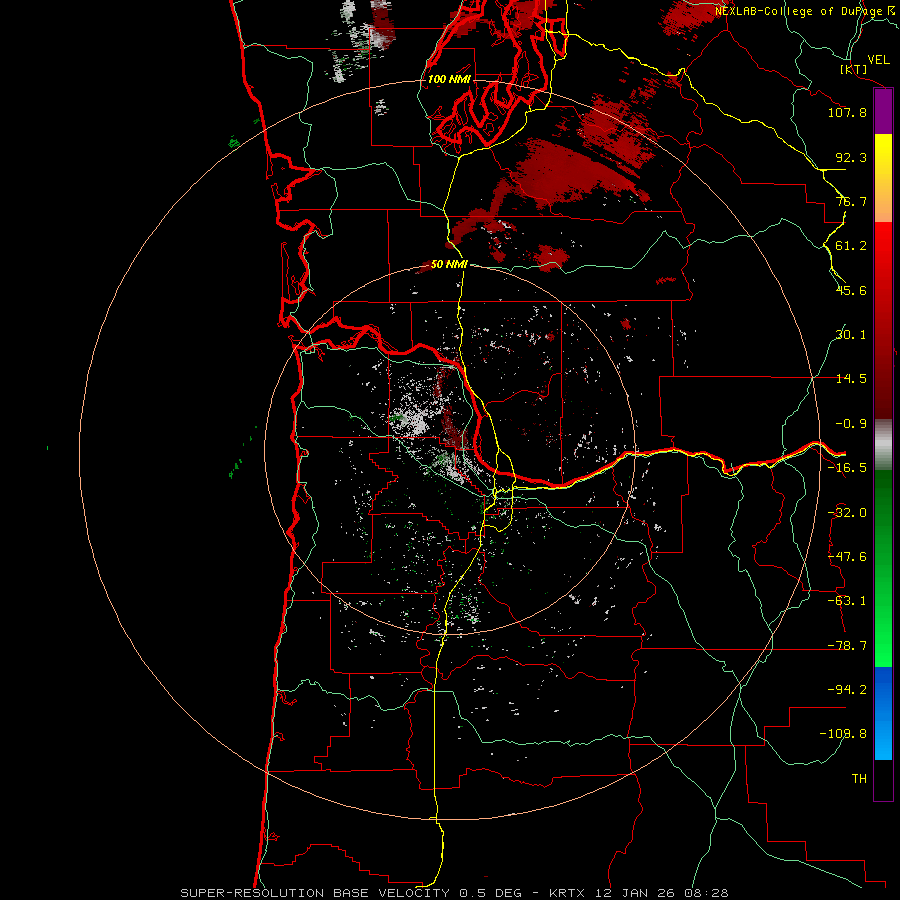
Task: Click the TH label on the legend
Action: click(x=859, y=779)
